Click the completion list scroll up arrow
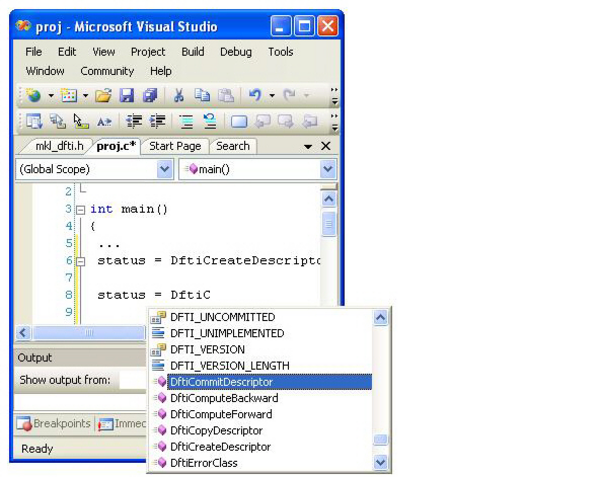The width and height of the screenshot is (600, 477). 380,317
